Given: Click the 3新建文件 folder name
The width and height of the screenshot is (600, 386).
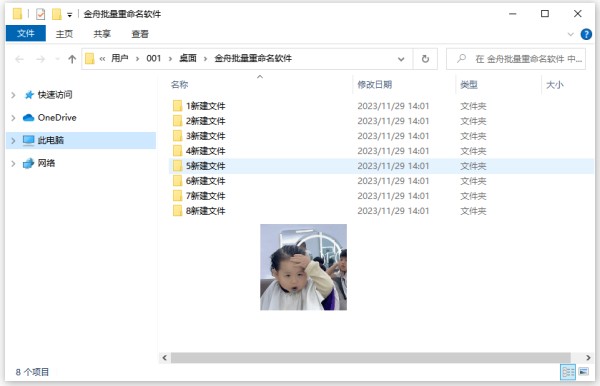Looking at the screenshot, I should click(205, 136).
